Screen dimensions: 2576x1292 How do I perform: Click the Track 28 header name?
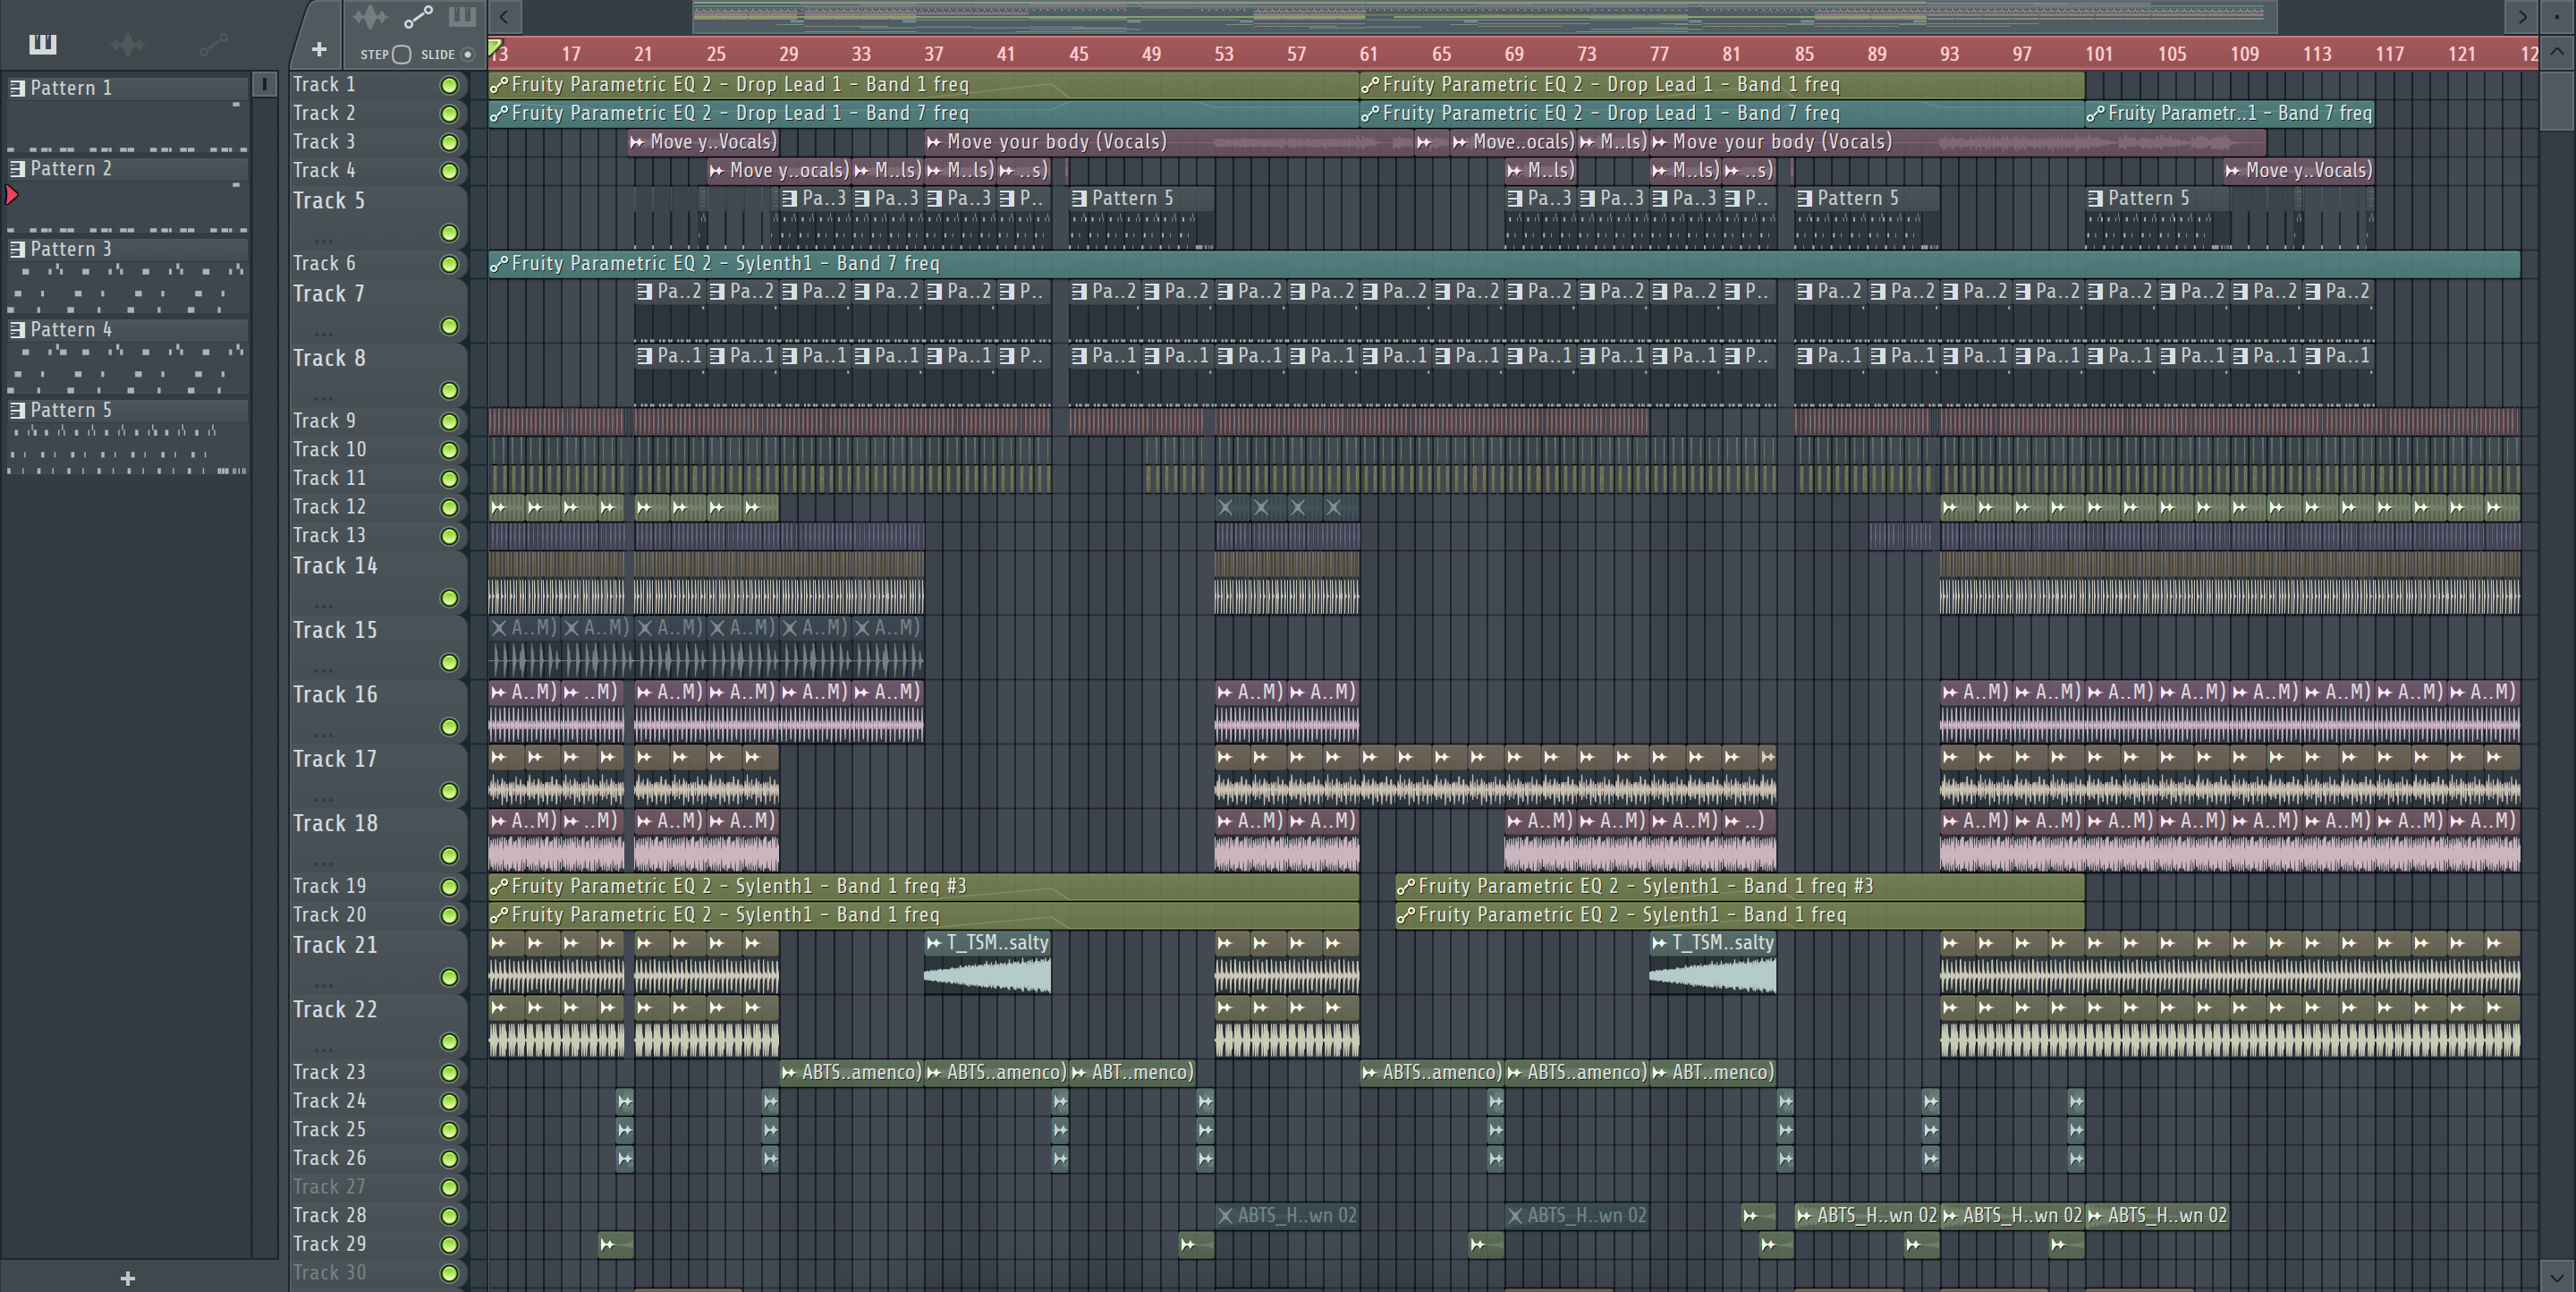coord(329,1216)
